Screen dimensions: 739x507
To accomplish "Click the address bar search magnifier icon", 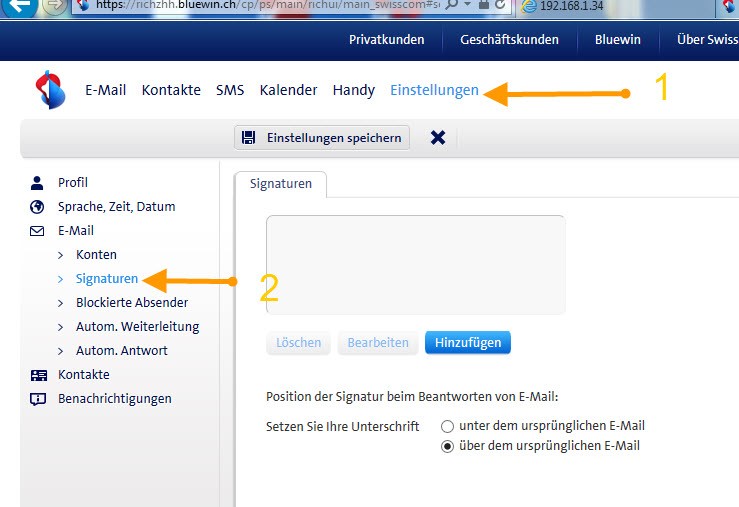I will [x=452, y=5].
